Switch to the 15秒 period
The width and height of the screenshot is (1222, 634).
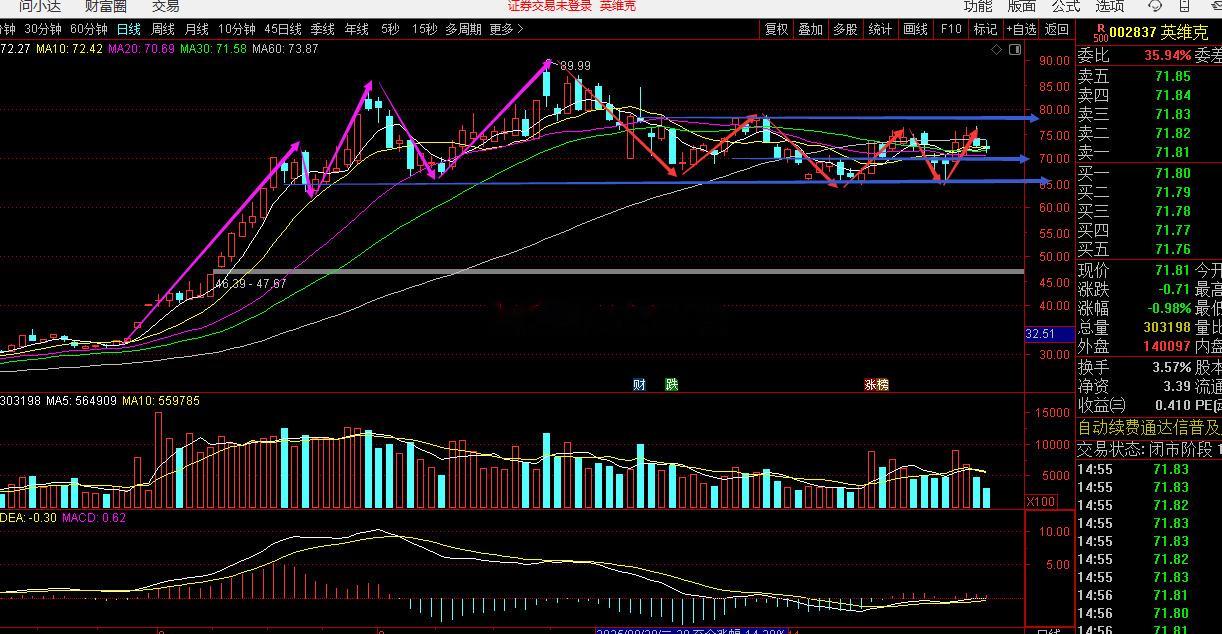click(424, 30)
